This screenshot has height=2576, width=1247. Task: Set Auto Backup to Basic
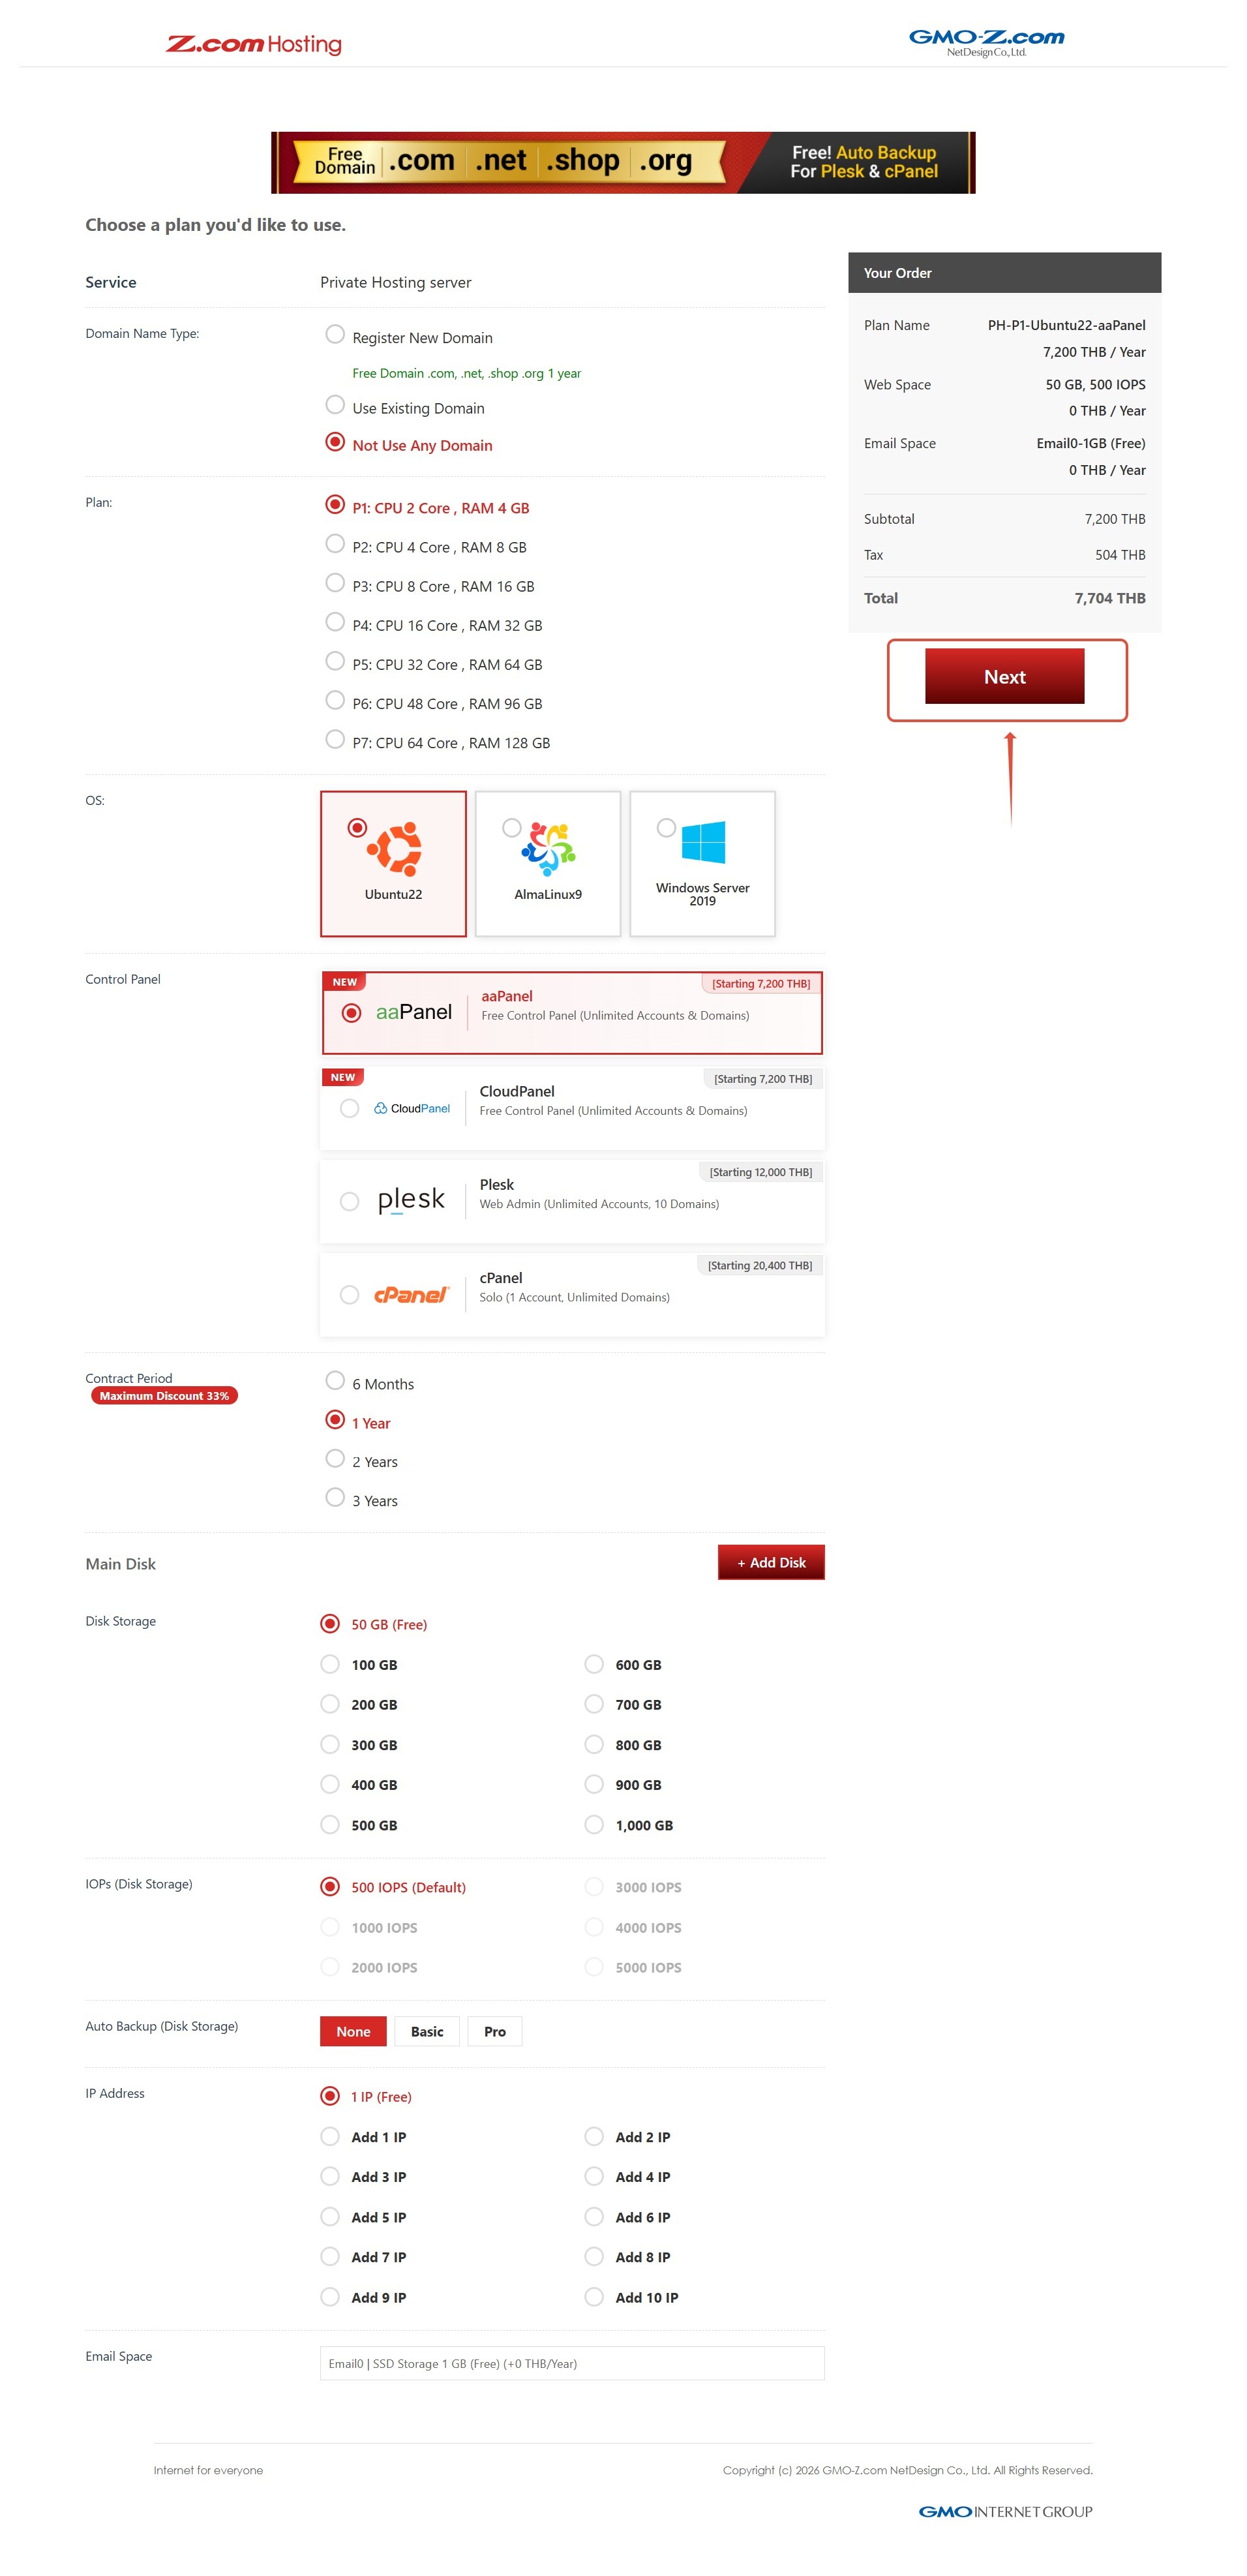(x=427, y=2031)
